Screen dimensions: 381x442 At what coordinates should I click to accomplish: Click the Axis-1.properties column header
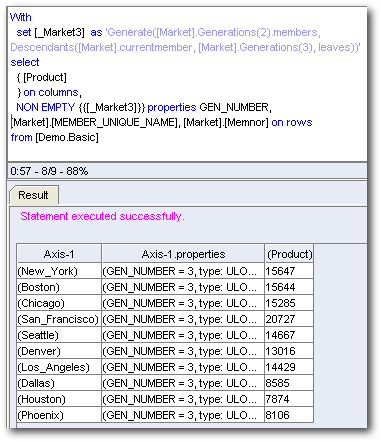tap(183, 254)
